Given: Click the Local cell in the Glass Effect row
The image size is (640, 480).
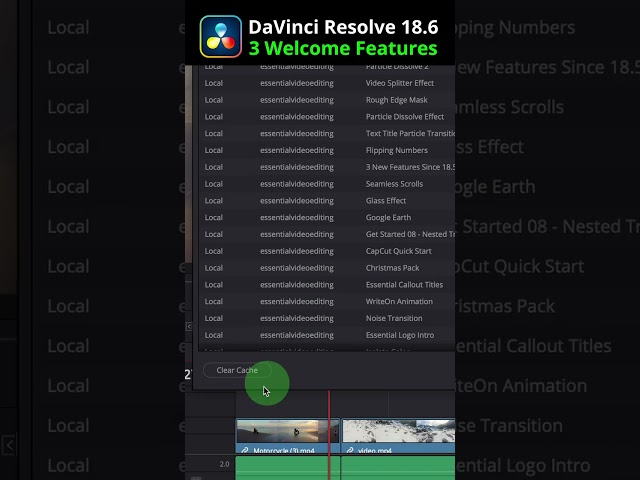Looking at the screenshot, I should coord(213,200).
